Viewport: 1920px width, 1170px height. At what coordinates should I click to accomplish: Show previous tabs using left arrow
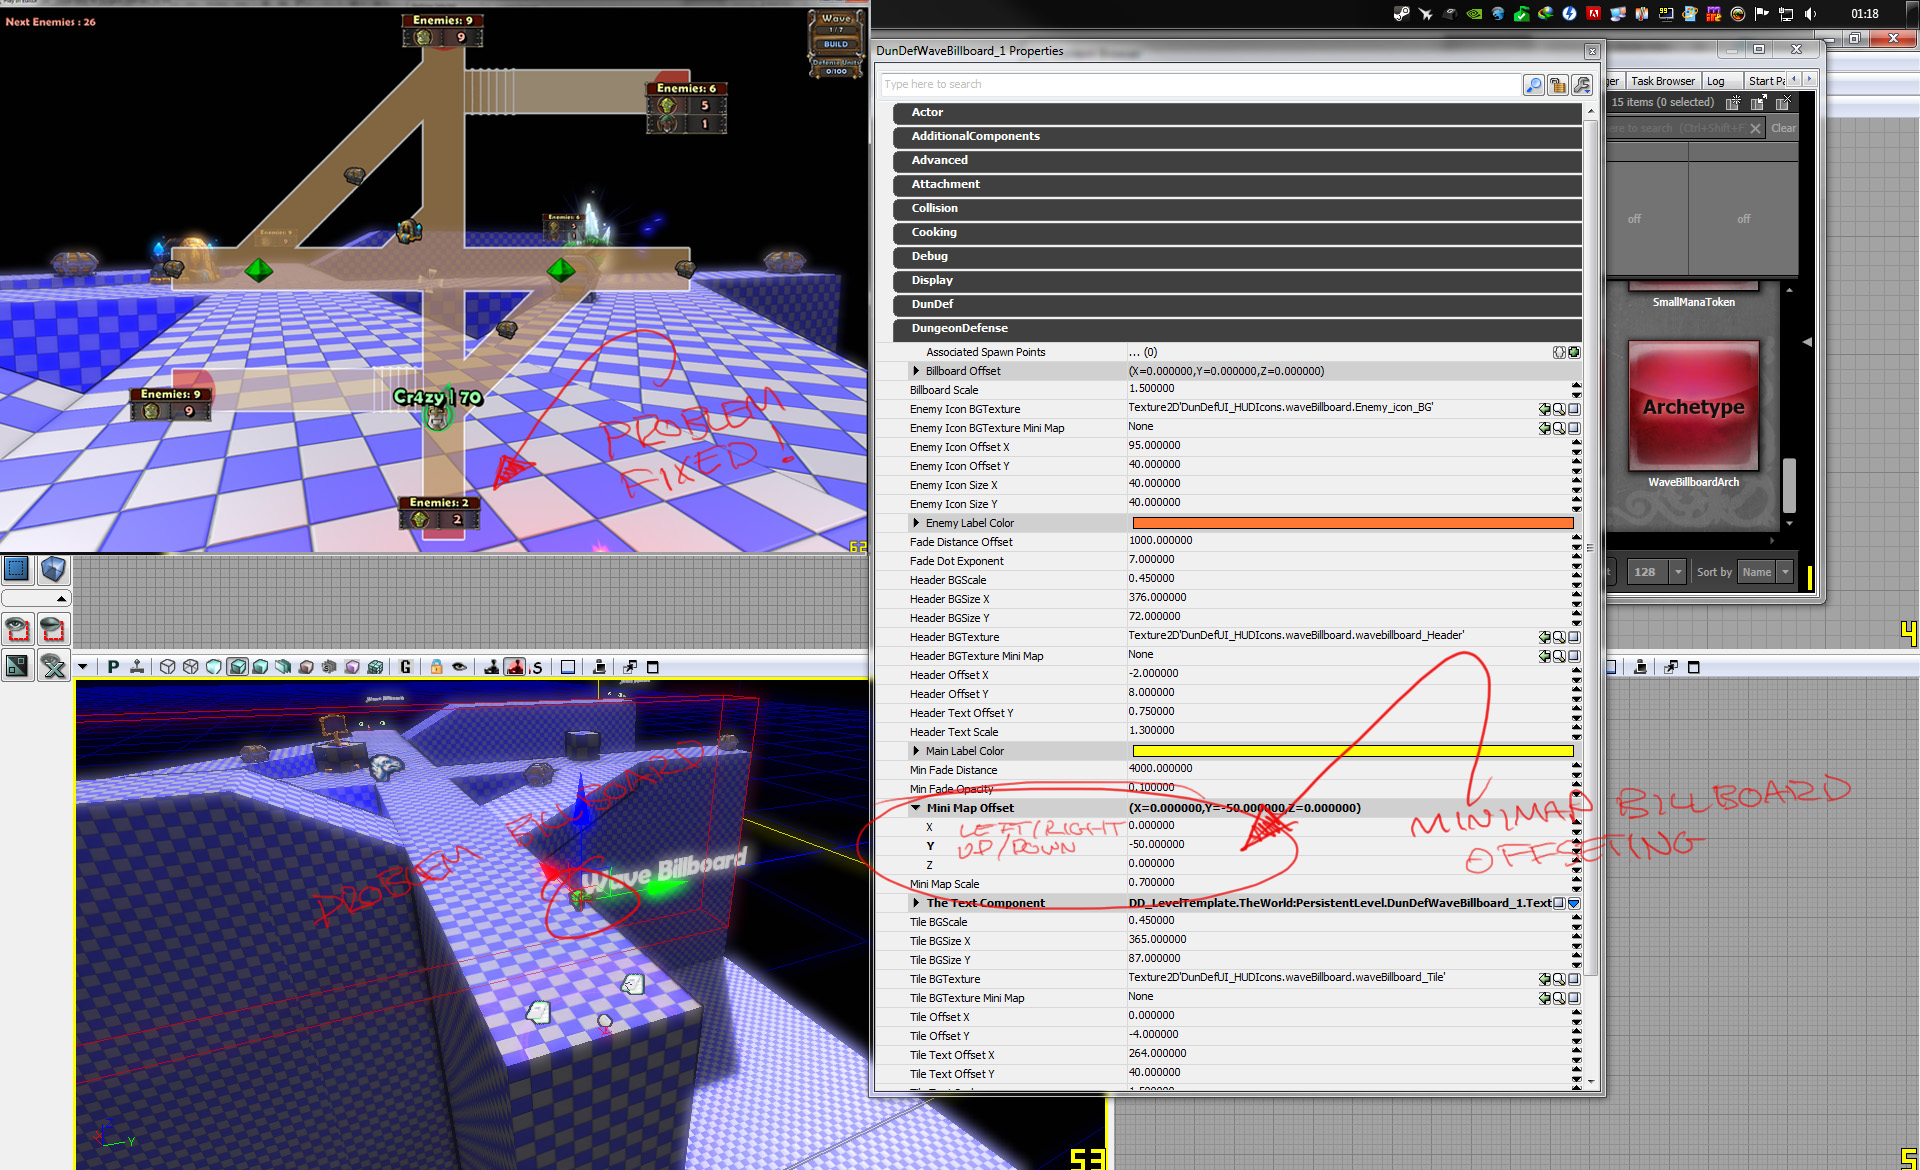click(1794, 79)
